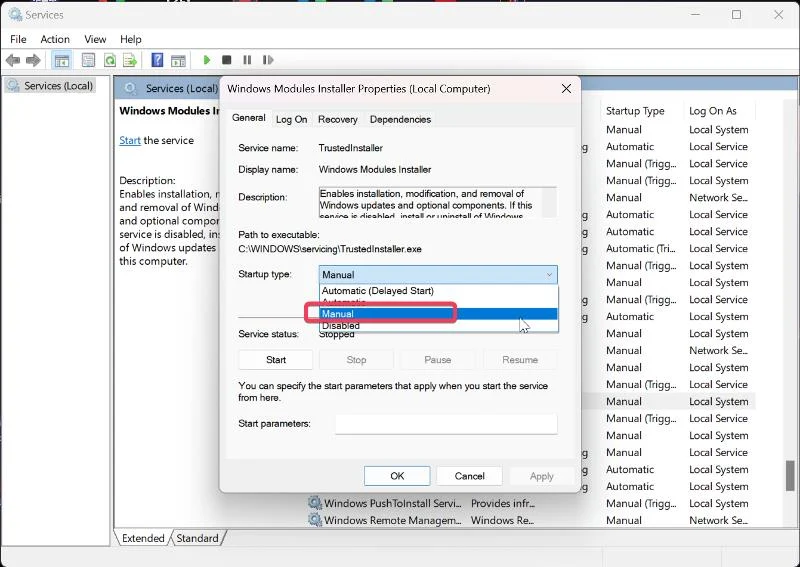This screenshot has width=800, height=567.
Task: Open the Action menu
Action: pyautogui.click(x=55, y=39)
